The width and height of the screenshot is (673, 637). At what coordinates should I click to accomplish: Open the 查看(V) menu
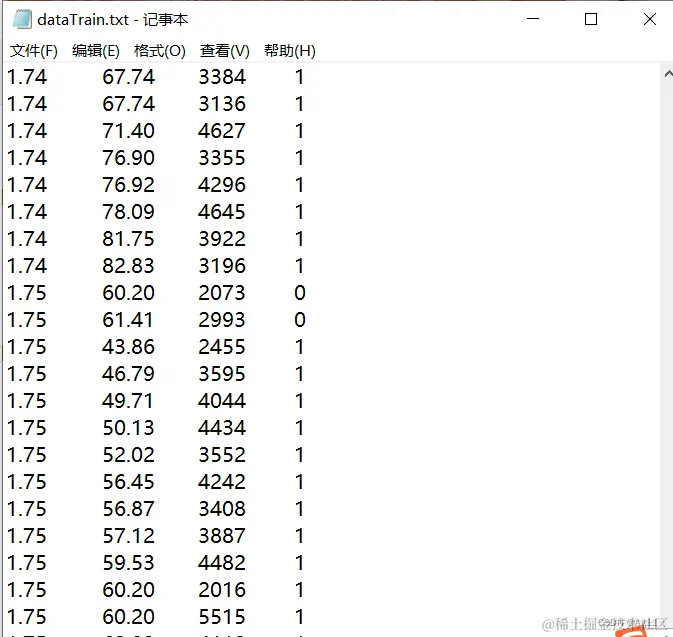(x=224, y=51)
